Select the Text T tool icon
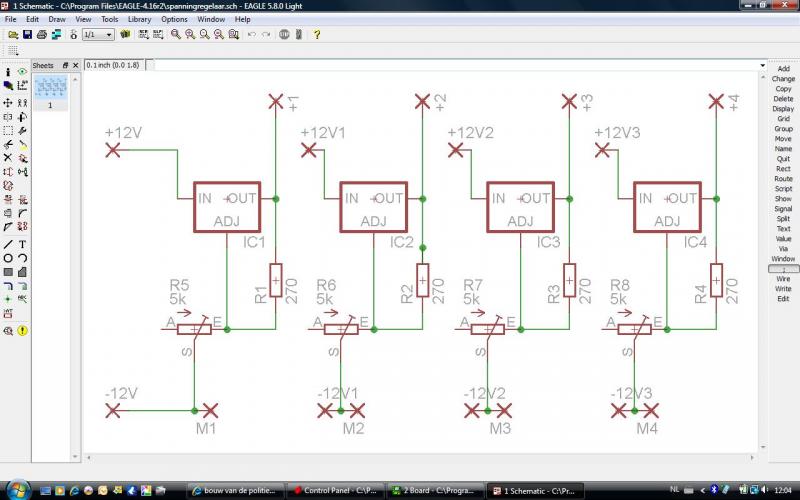800x500 pixels. coord(22,244)
